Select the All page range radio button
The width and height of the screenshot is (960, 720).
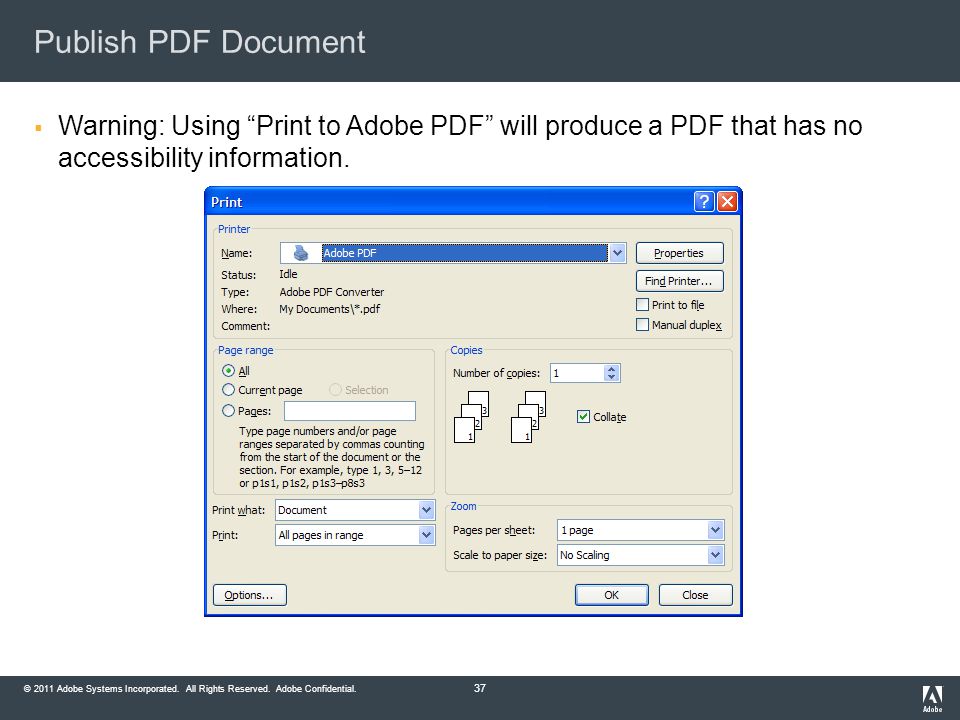coord(228,370)
